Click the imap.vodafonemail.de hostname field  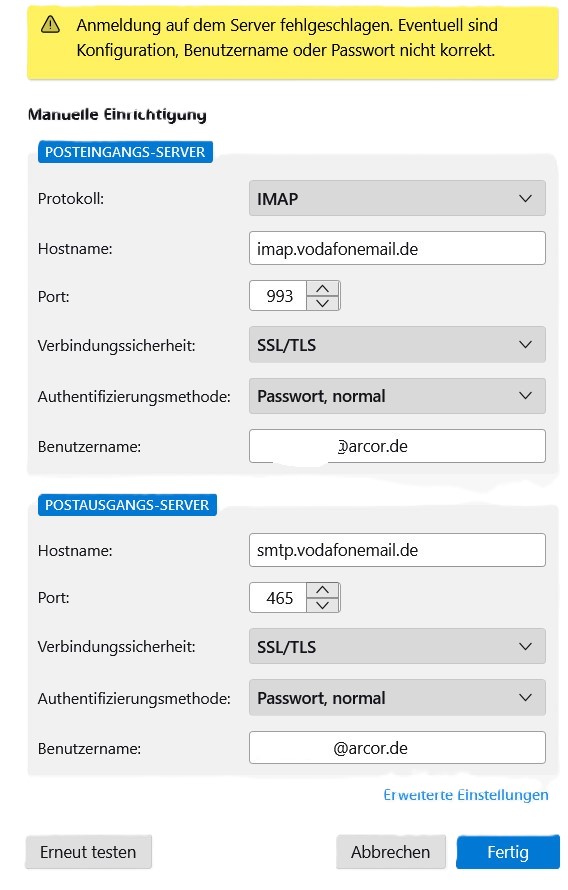click(397, 248)
